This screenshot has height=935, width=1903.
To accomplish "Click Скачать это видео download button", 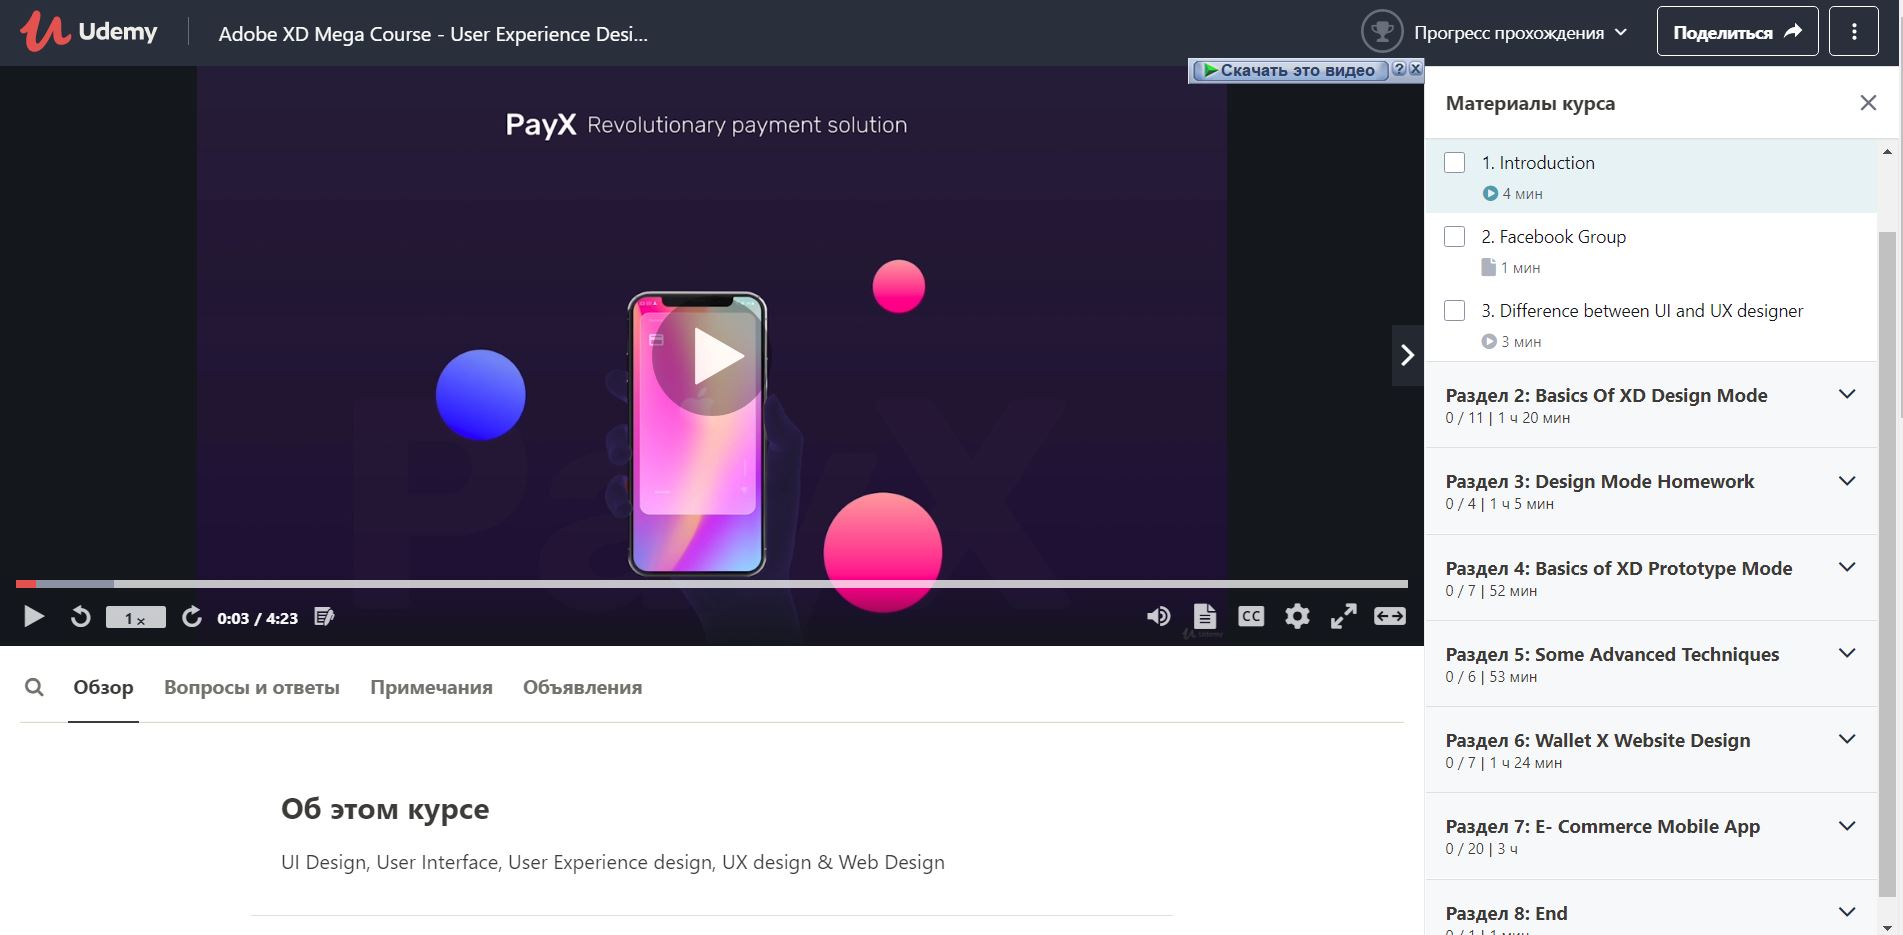I will pyautogui.click(x=1289, y=70).
